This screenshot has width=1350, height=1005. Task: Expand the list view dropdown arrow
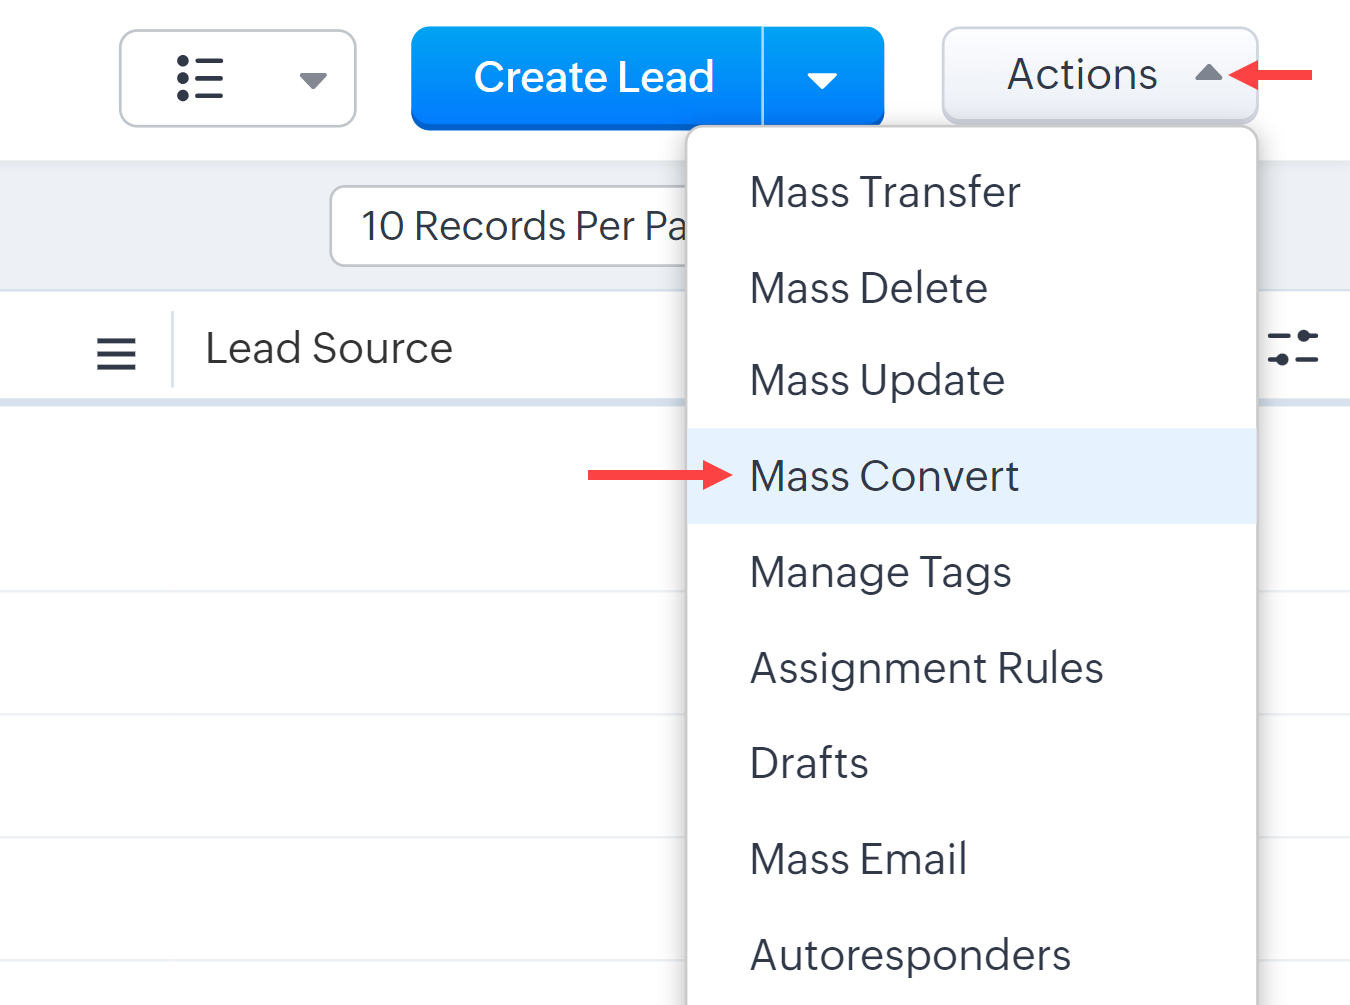point(313,80)
